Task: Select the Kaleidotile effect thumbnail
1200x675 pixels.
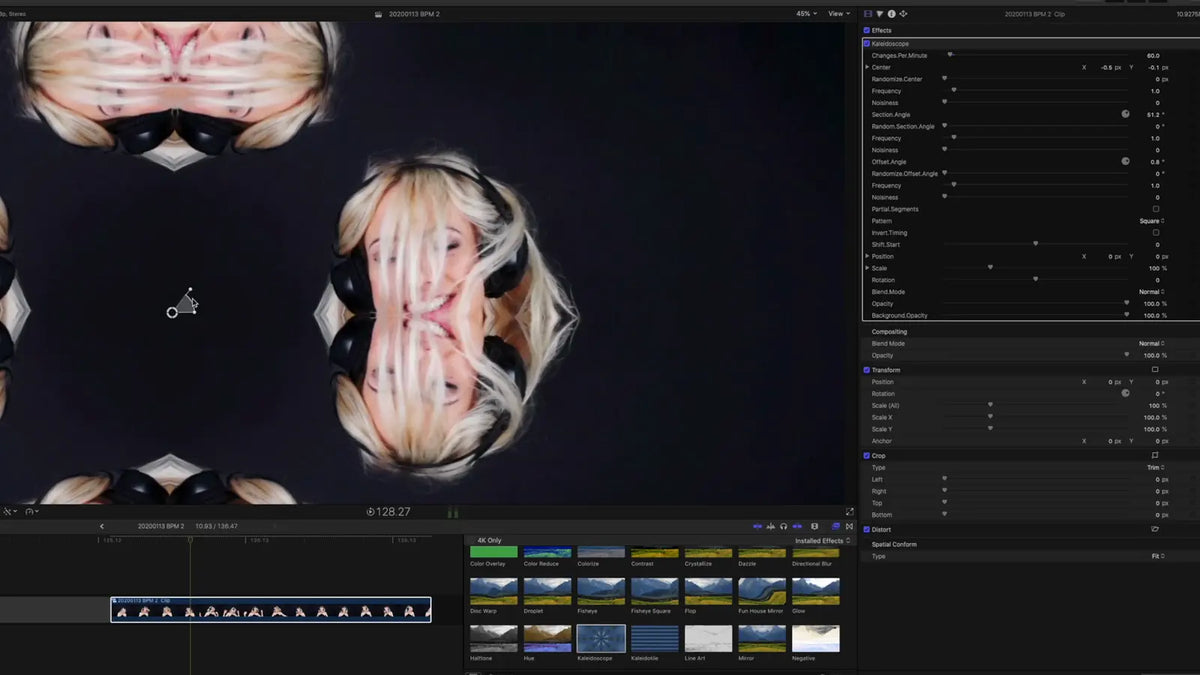Action: [x=654, y=639]
